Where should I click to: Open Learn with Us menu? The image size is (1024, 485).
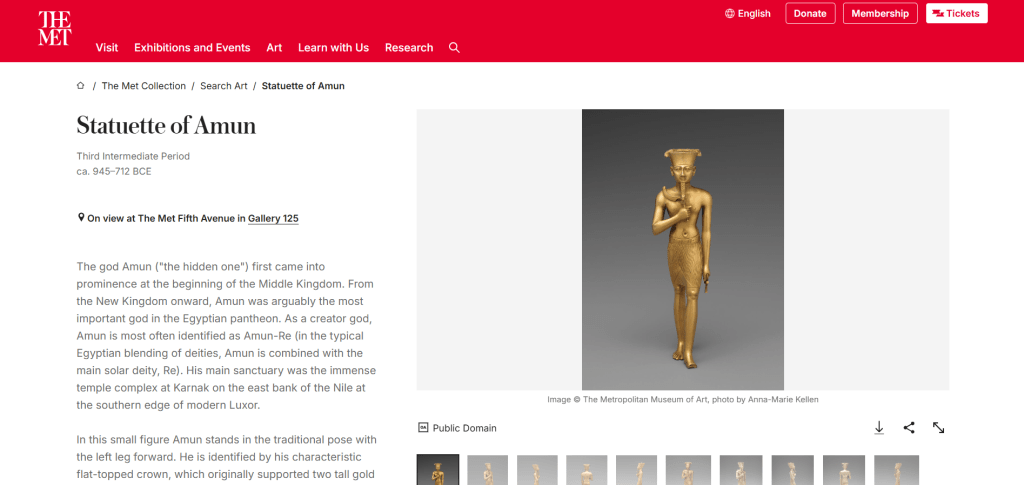click(x=333, y=48)
